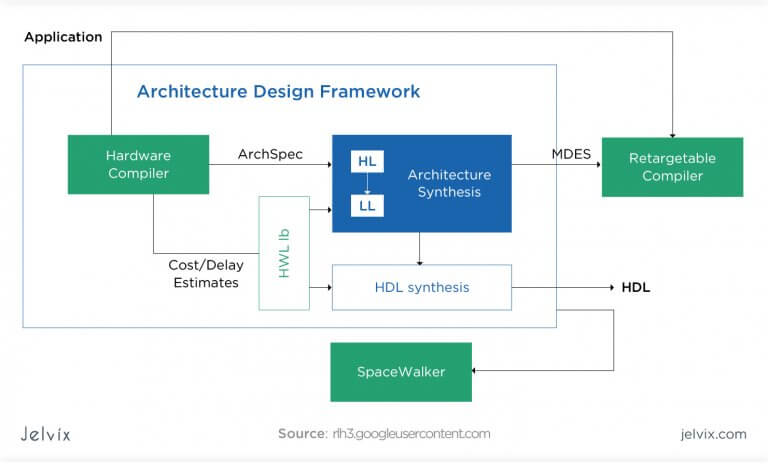The height and width of the screenshot is (464, 768).
Task: Click the SpaceWalker green box
Action: pos(401,372)
